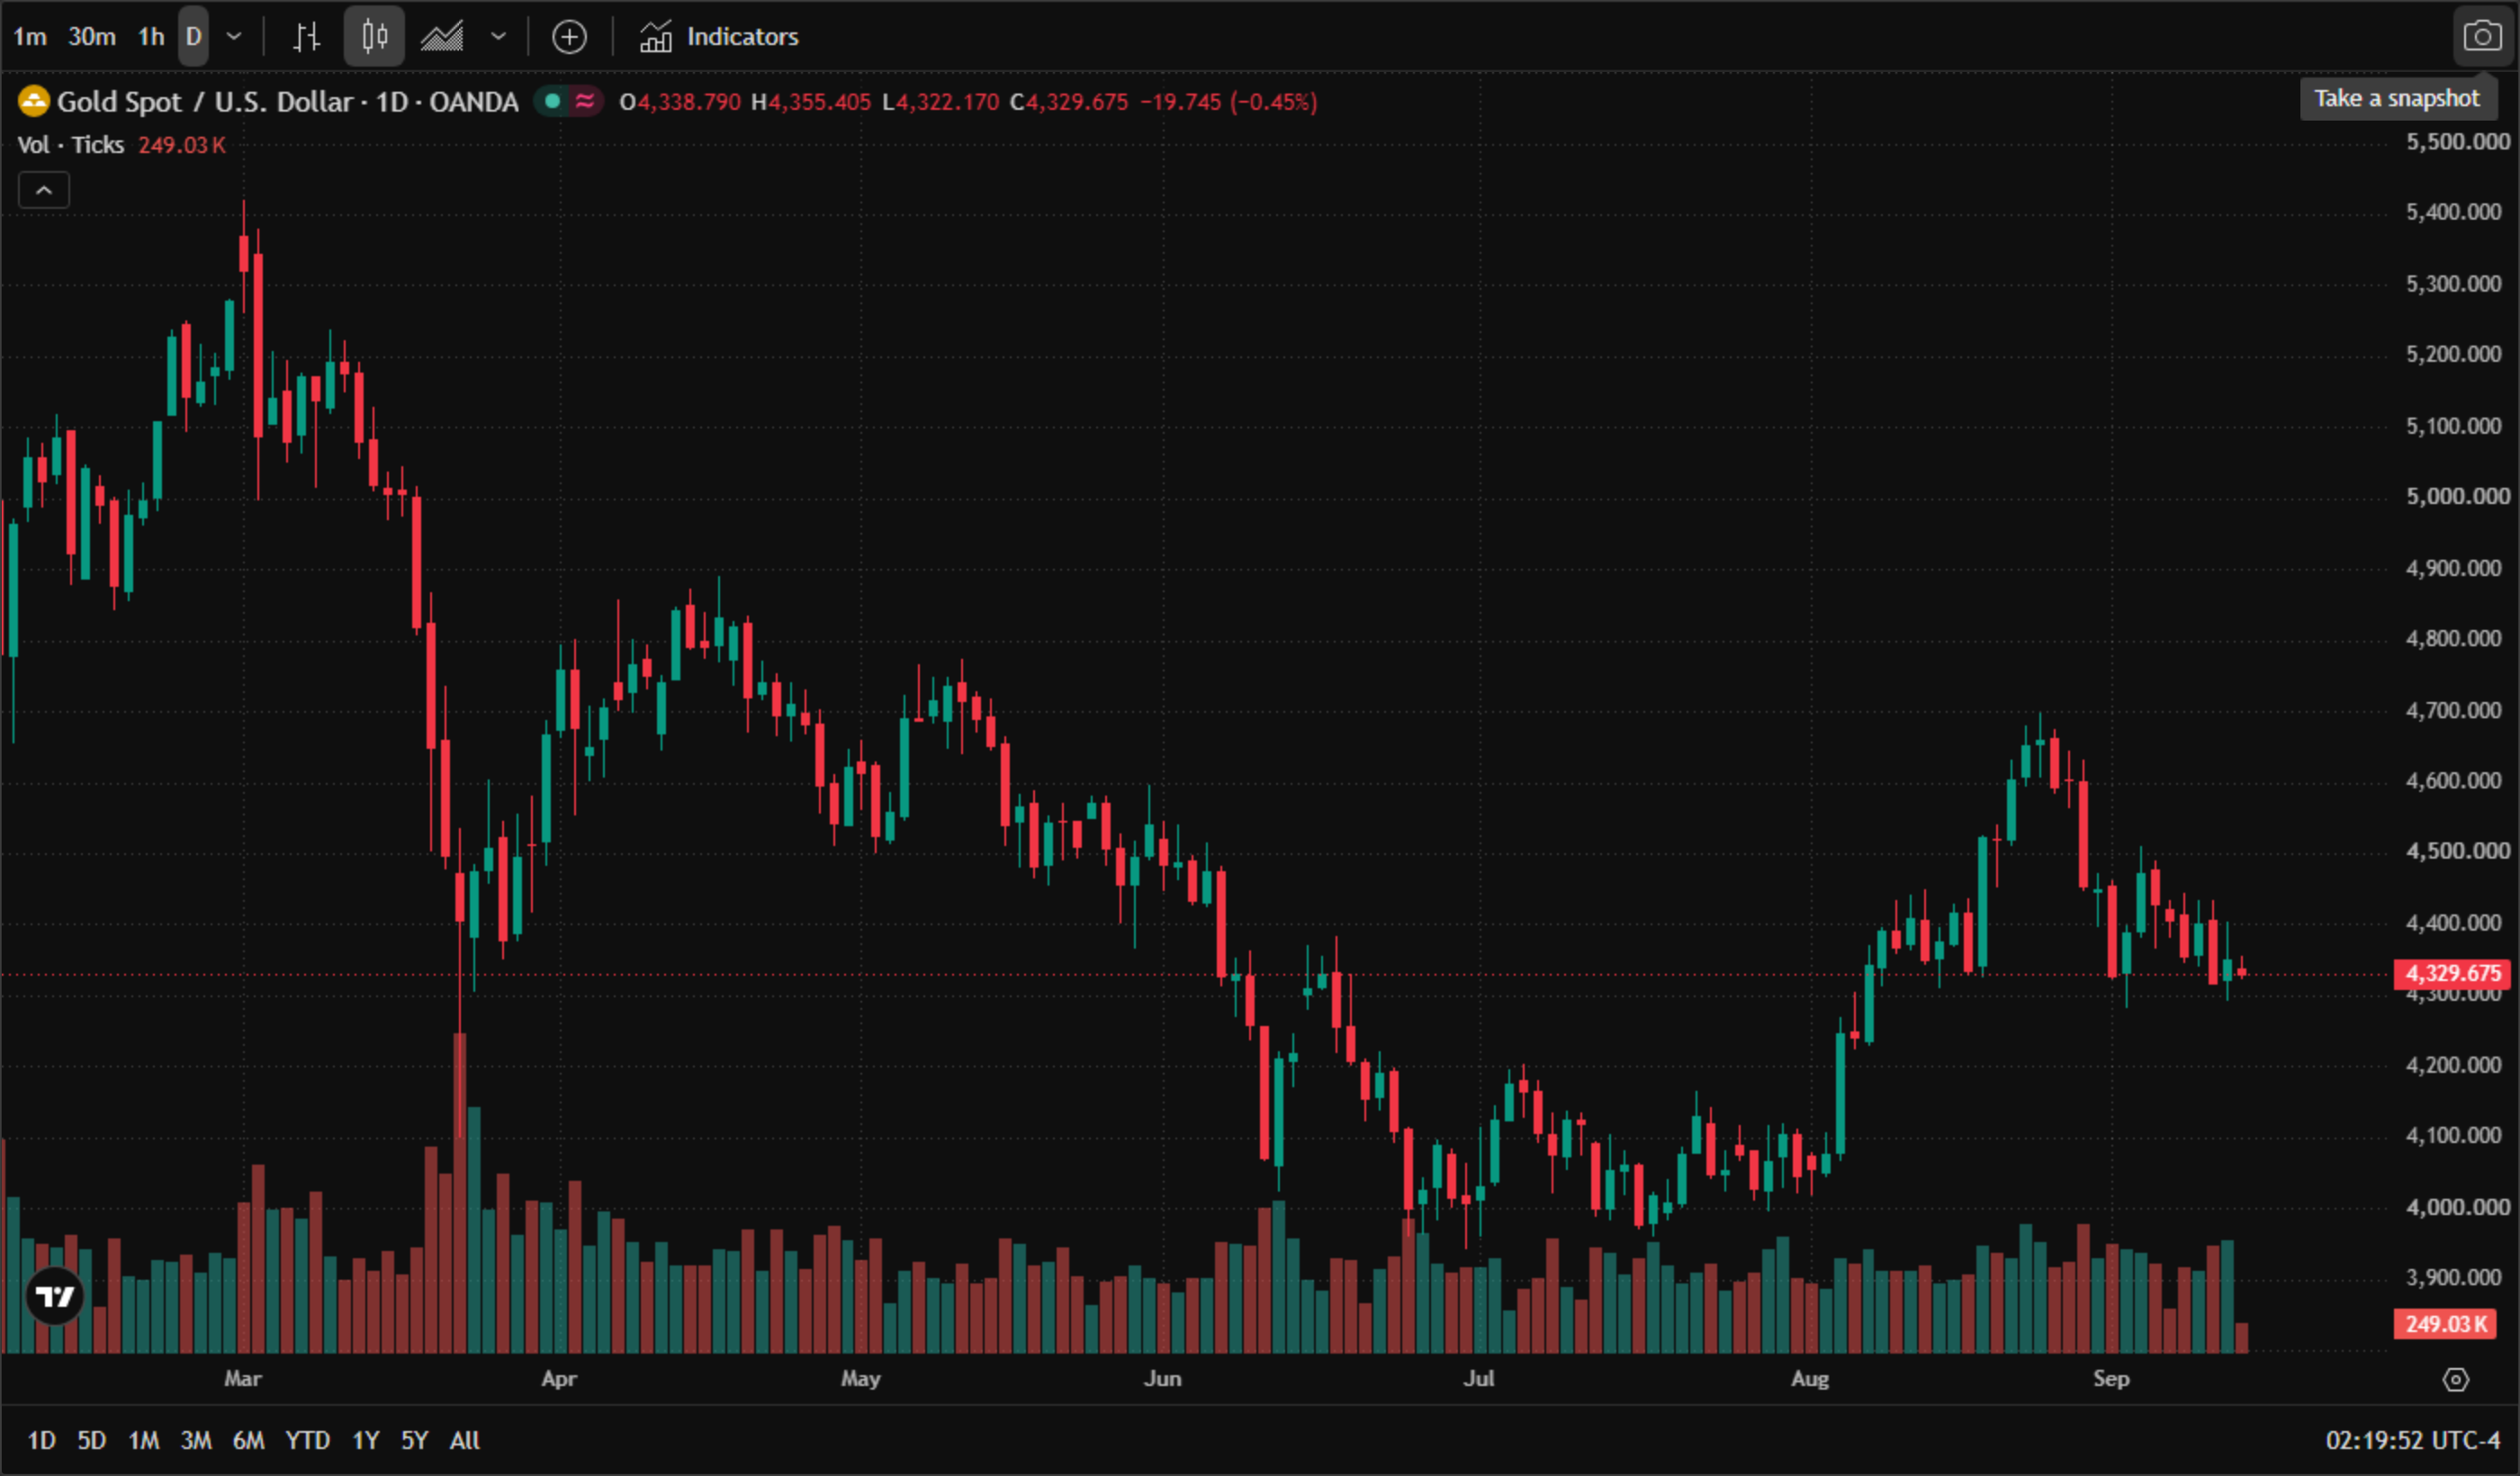2520x1476 pixels.
Task: Collapse the indicator legend chevron
Action: (44, 190)
